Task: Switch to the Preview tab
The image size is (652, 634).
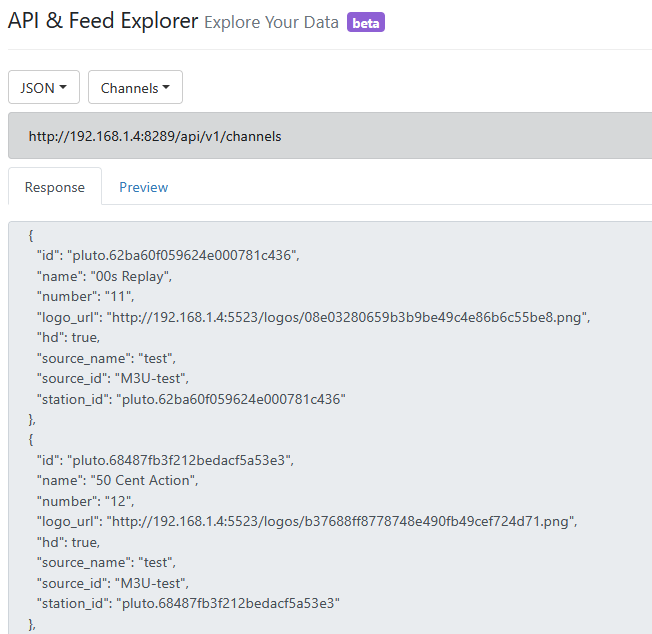Action: (143, 187)
